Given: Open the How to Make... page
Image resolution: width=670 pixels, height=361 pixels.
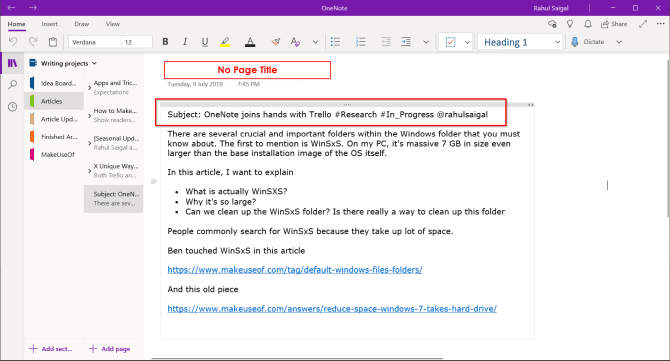Looking at the screenshot, I should [x=116, y=115].
